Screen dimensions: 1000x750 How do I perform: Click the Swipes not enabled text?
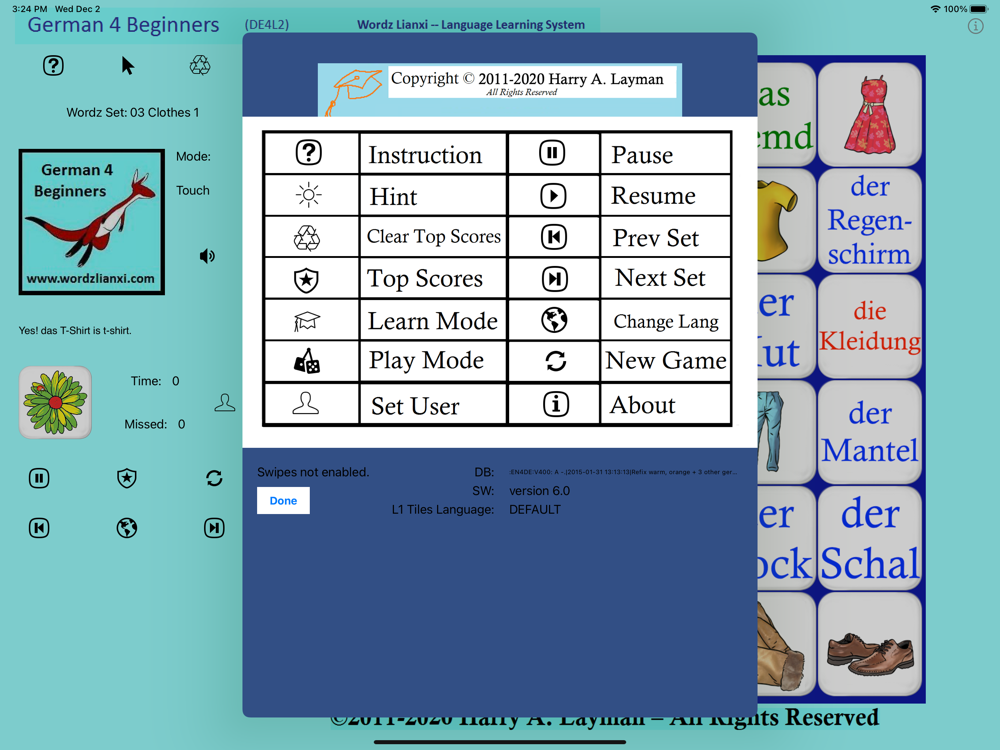pos(313,472)
